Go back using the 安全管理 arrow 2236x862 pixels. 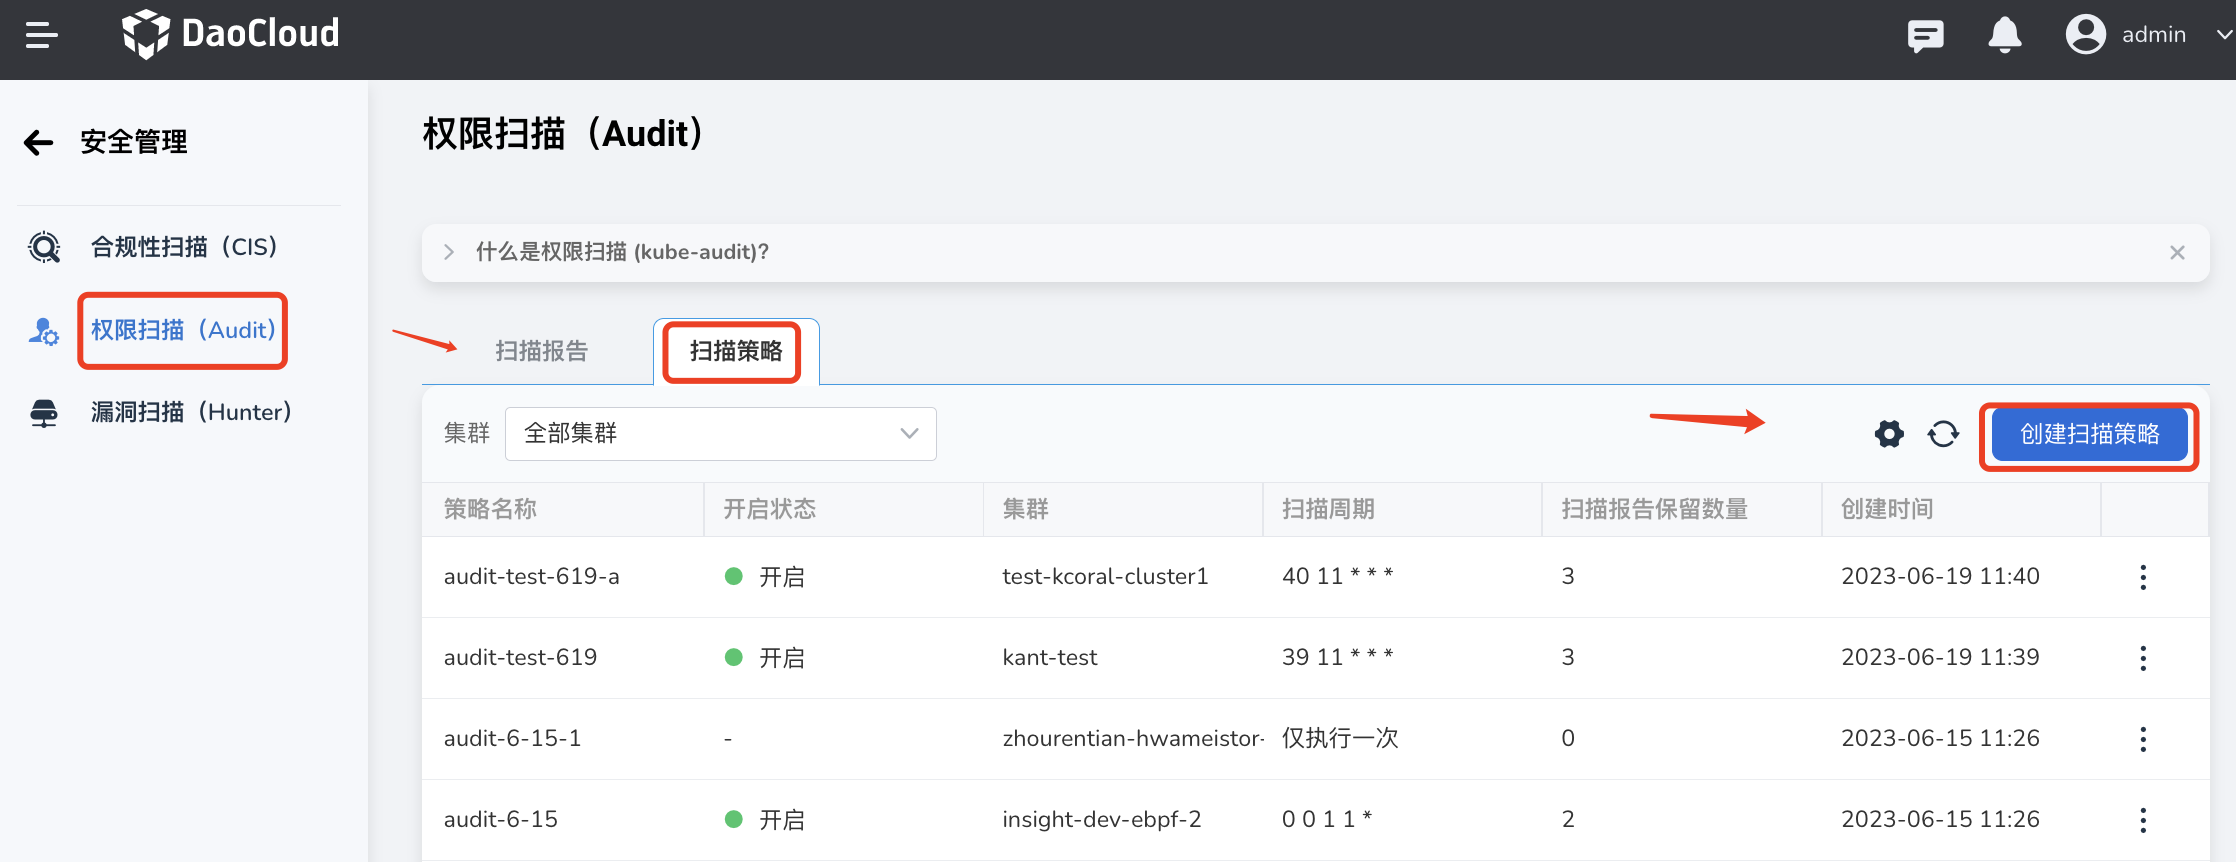click(38, 143)
